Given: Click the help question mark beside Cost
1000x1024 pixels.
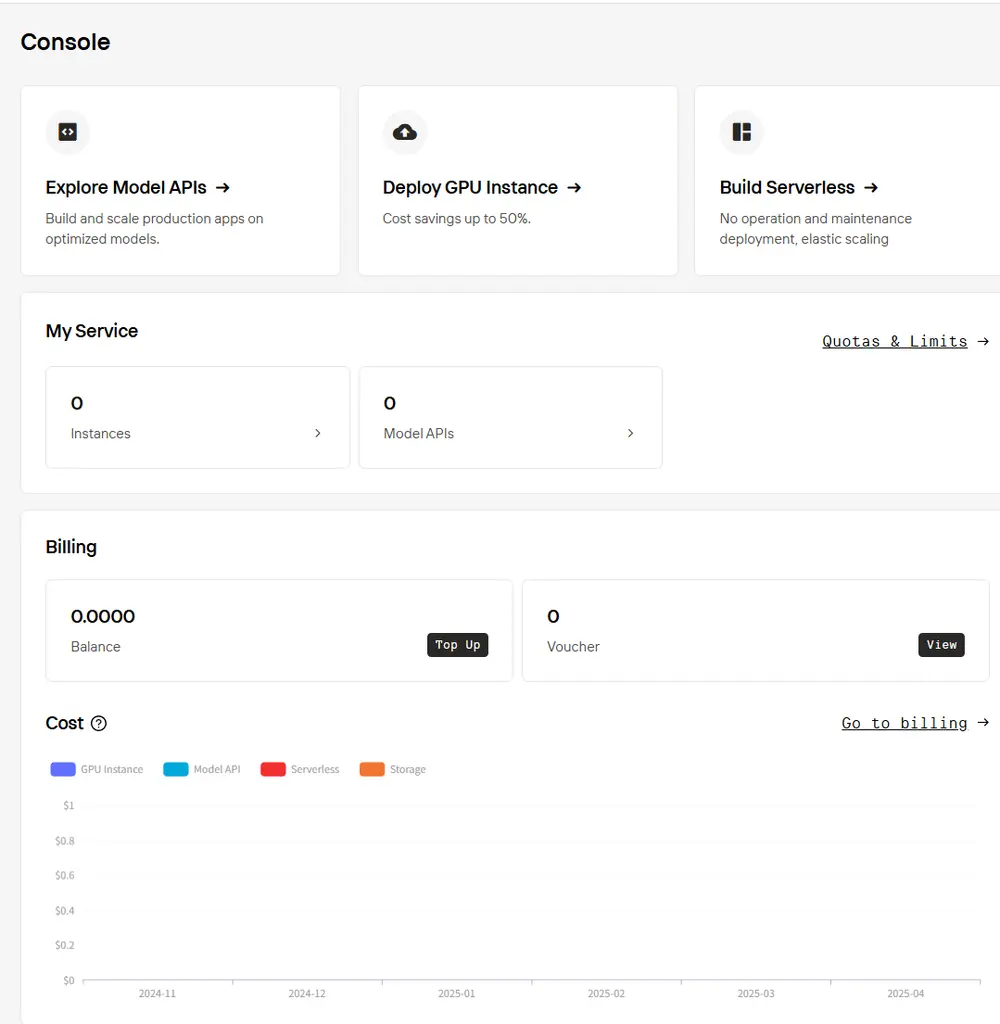Looking at the screenshot, I should [x=98, y=724].
